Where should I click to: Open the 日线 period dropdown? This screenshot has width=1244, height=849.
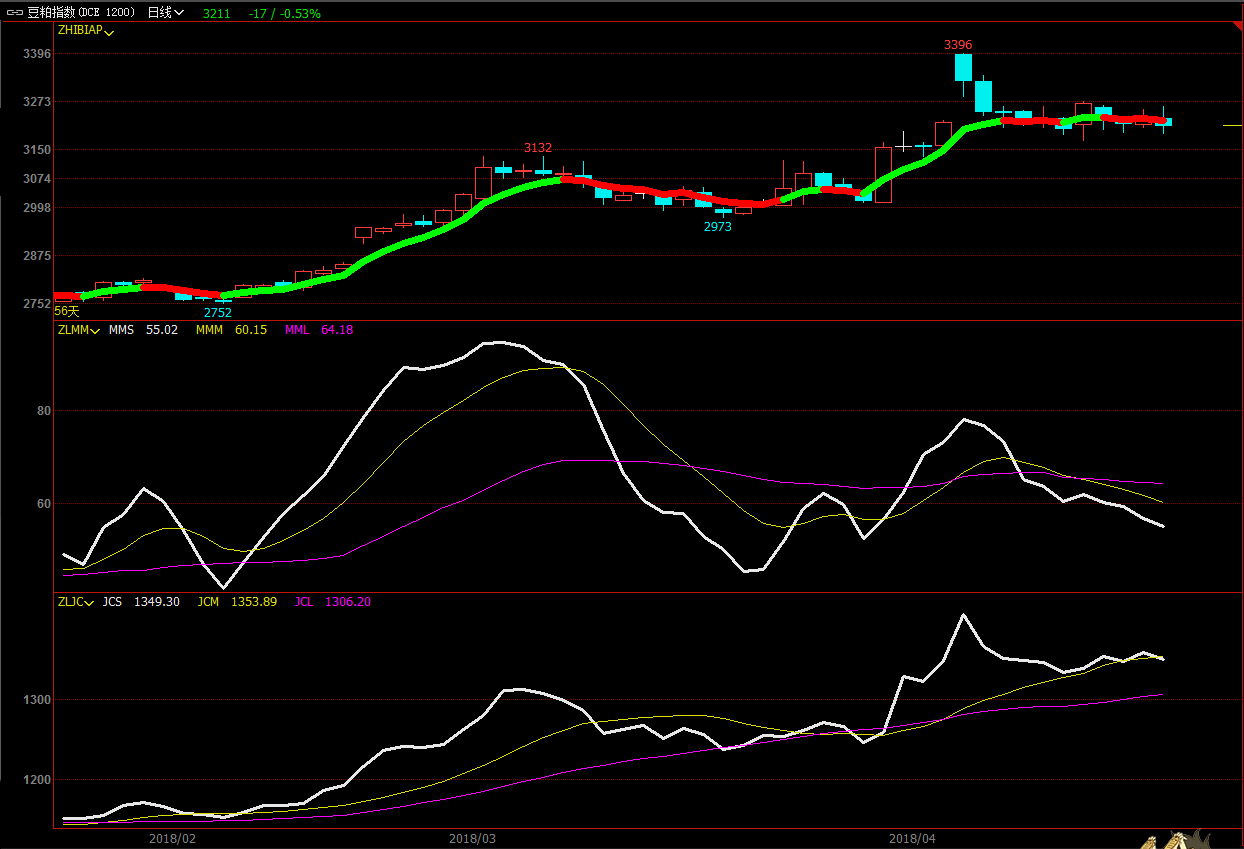[x=165, y=13]
